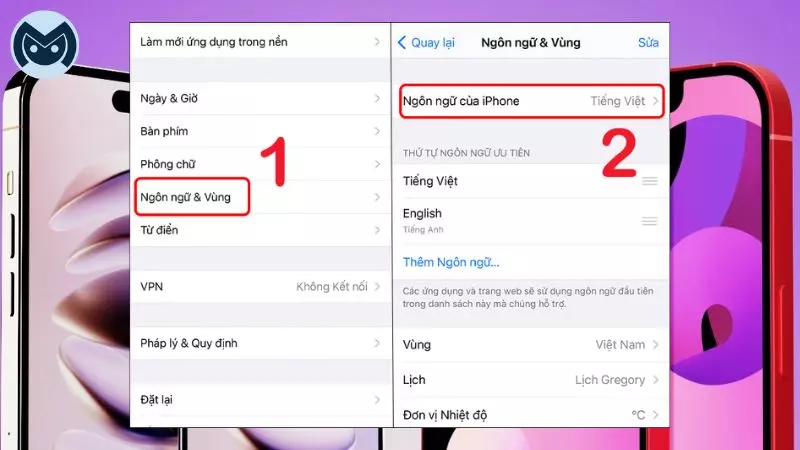Image resolution: width=800 pixels, height=450 pixels.
Task: Open Làm mới ứng dụng trong nền
Action: click(x=261, y=42)
